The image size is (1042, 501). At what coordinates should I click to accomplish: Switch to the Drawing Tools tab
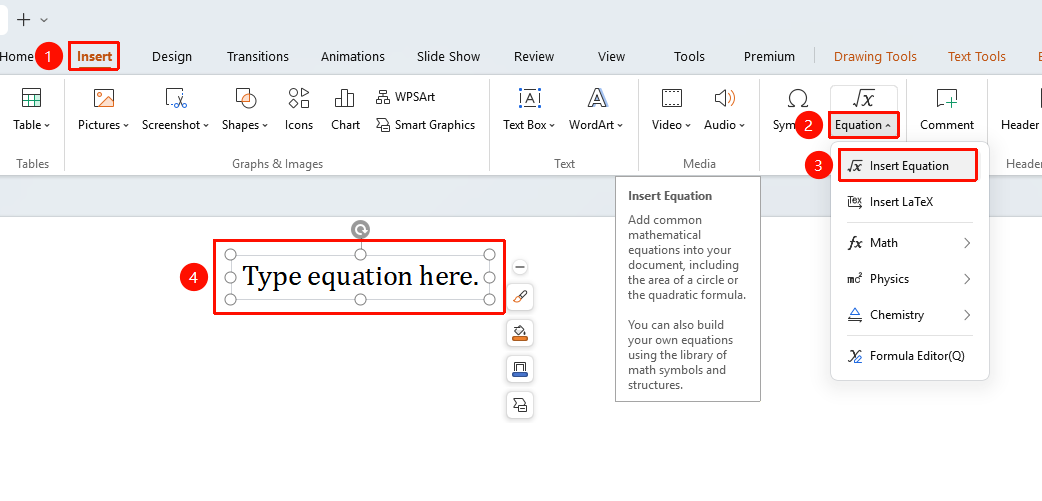pos(875,56)
